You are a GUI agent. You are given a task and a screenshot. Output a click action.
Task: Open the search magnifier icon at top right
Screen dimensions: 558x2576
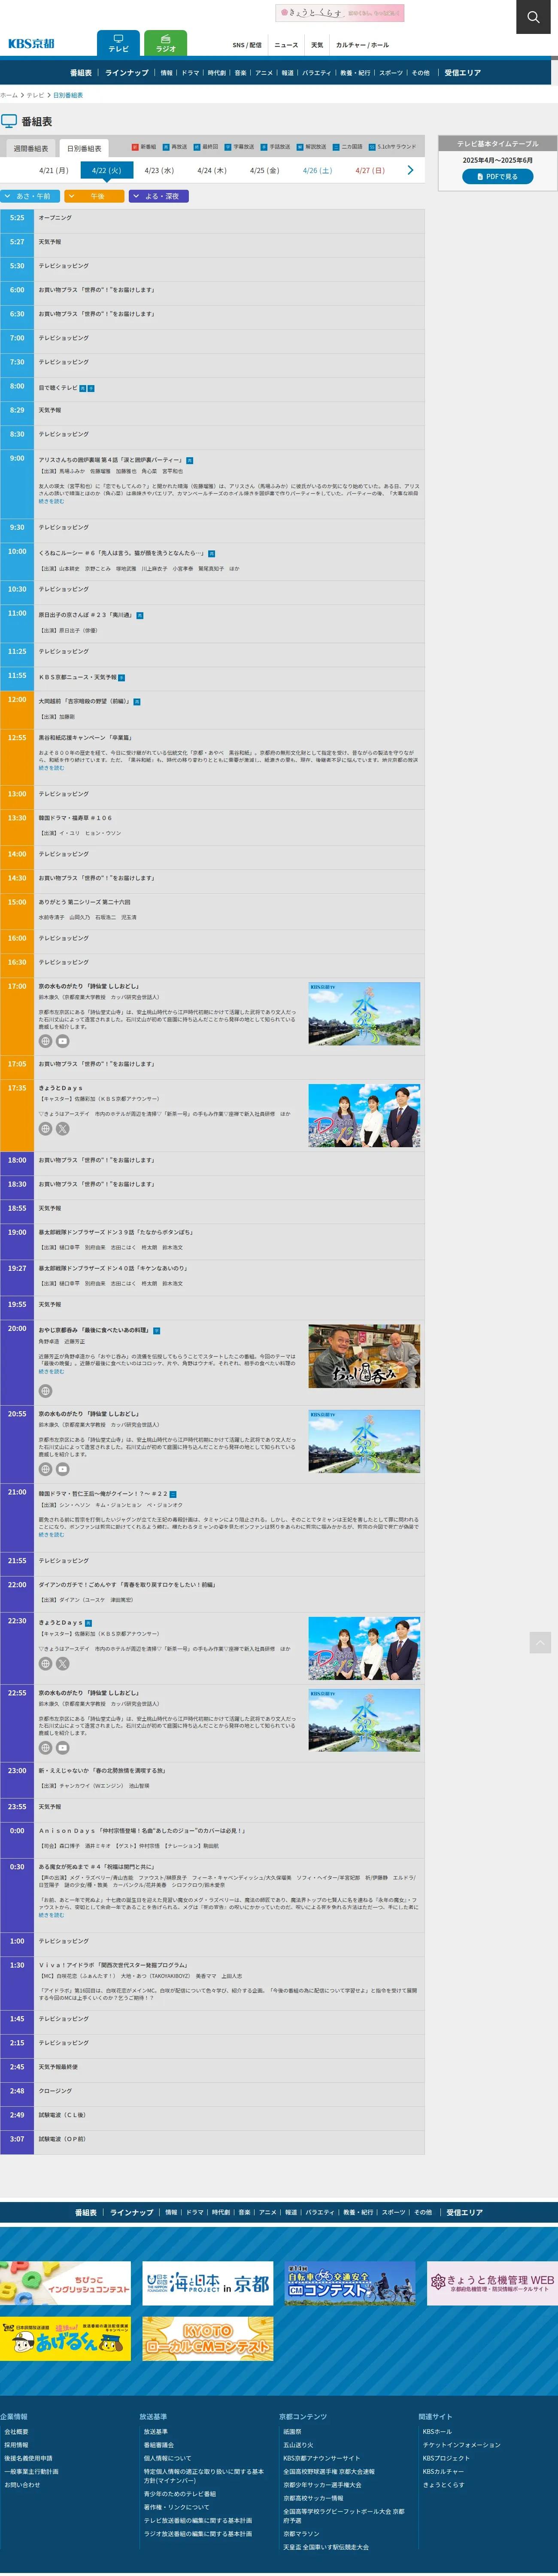[533, 17]
